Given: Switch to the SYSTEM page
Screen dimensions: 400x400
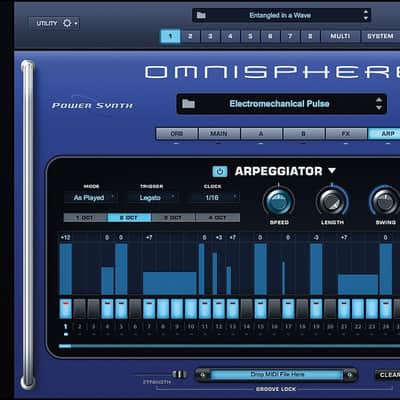Looking at the screenshot, I should (x=380, y=36).
